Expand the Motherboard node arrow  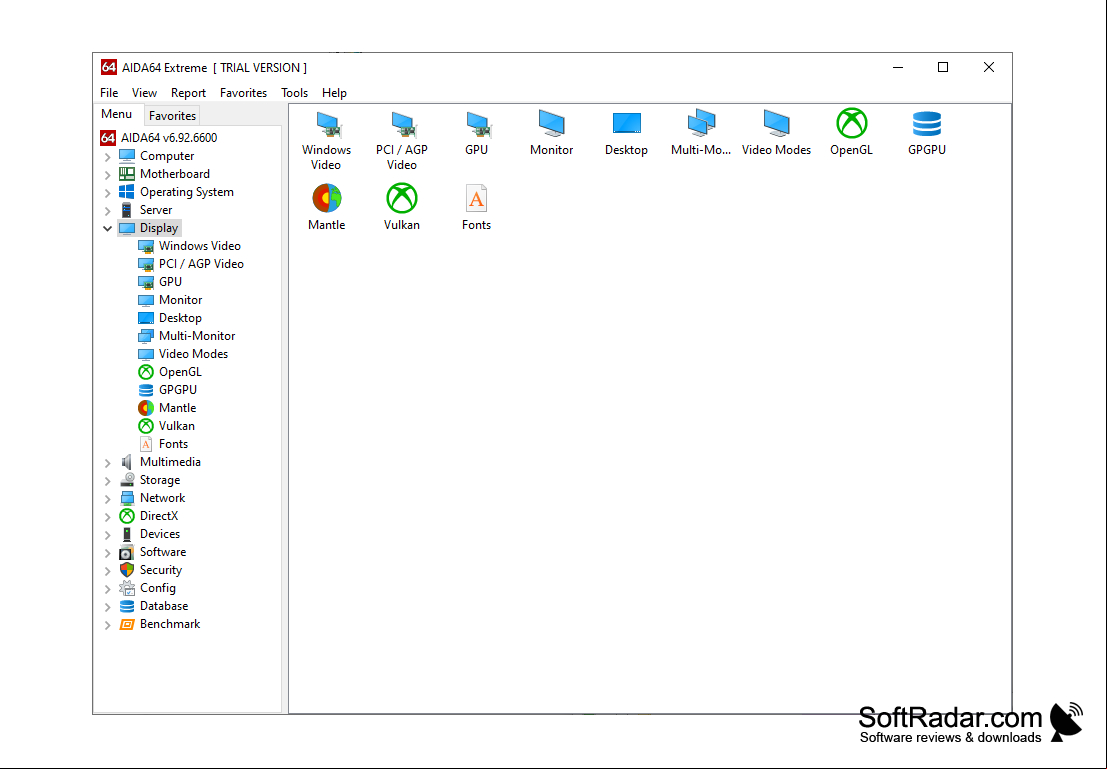pyautogui.click(x=107, y=174)
